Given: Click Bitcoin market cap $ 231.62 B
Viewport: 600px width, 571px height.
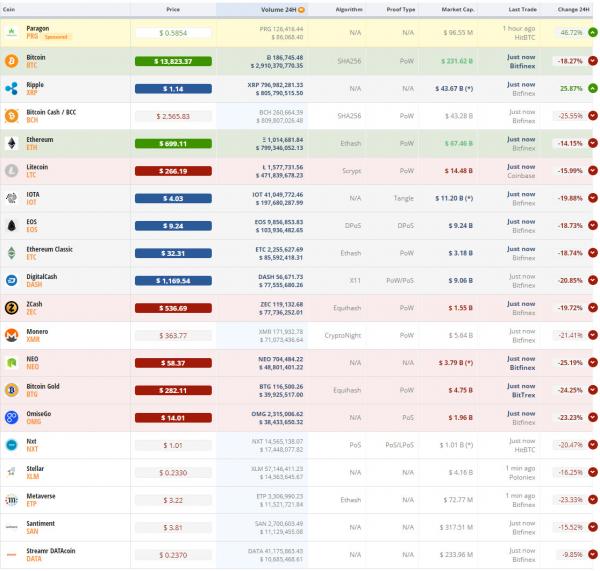Looking at the screenshot, I should tap(457, 61).
